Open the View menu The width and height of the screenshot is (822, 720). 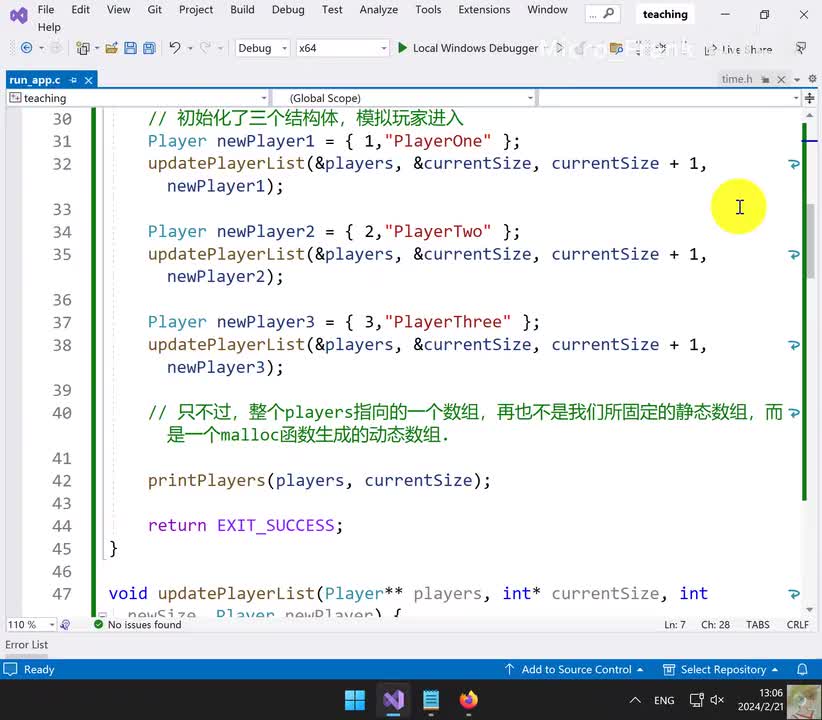118,9
